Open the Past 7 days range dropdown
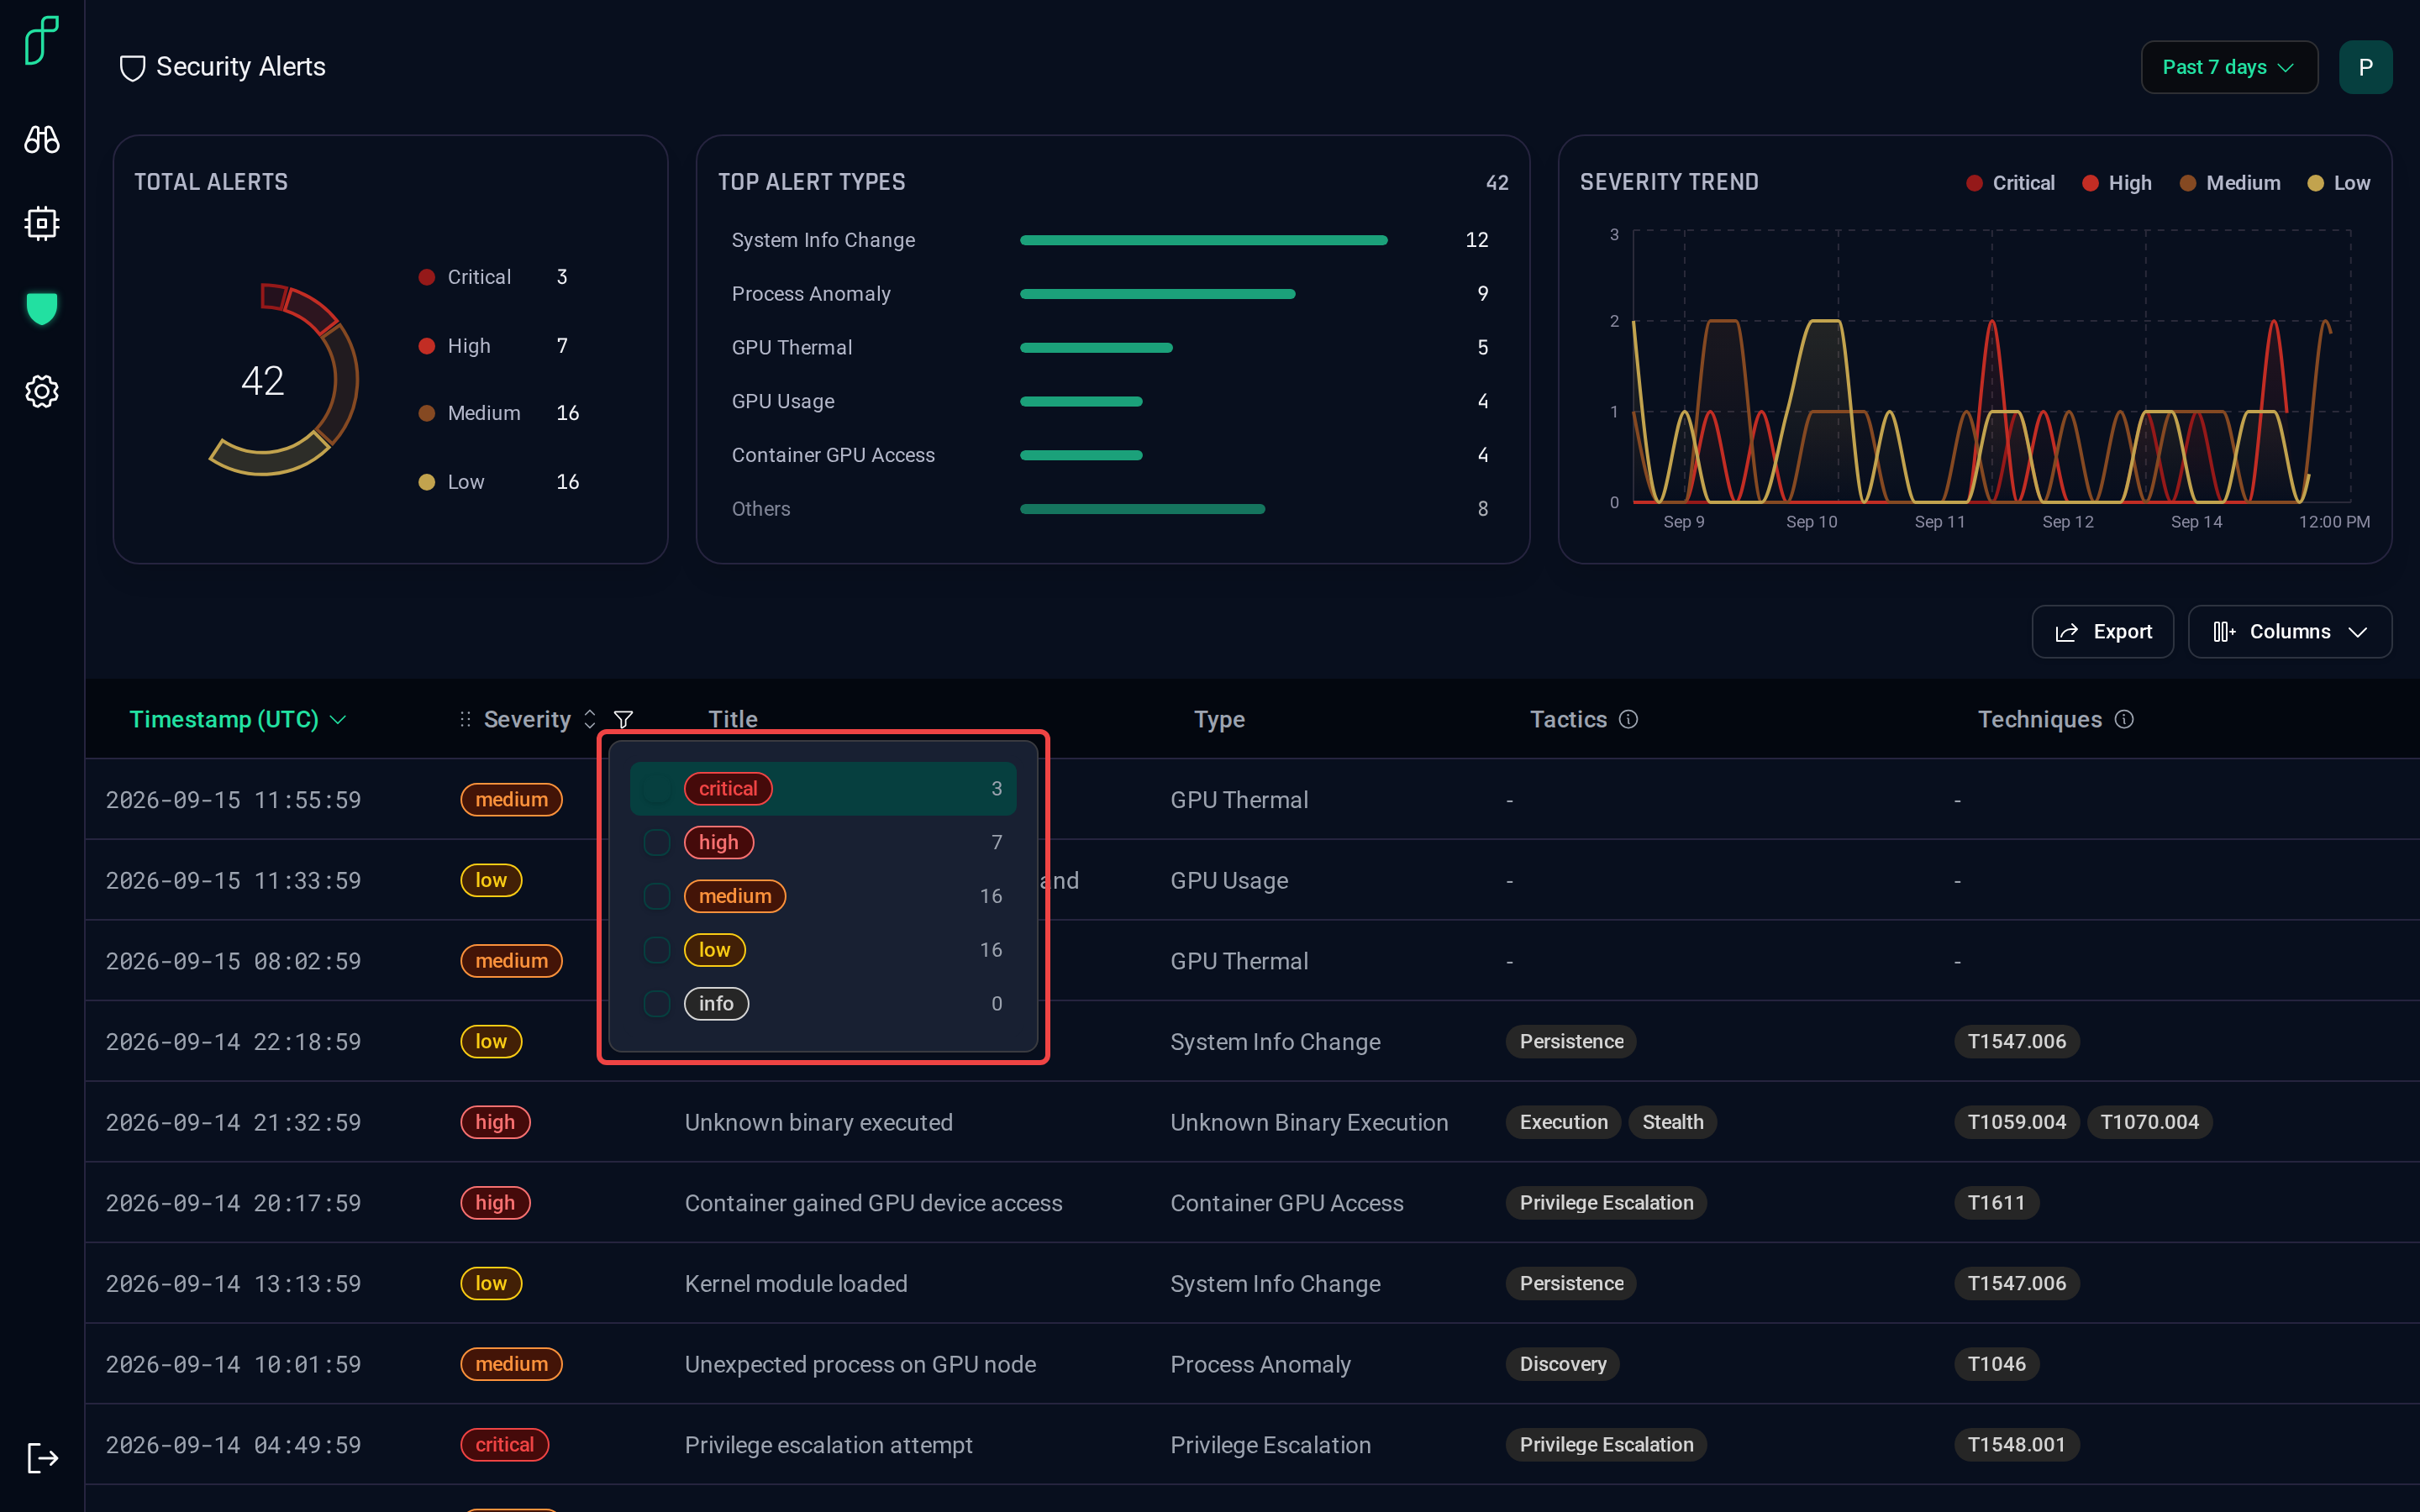The width and height of the screenshot is (2420, 1512). 2229,67
